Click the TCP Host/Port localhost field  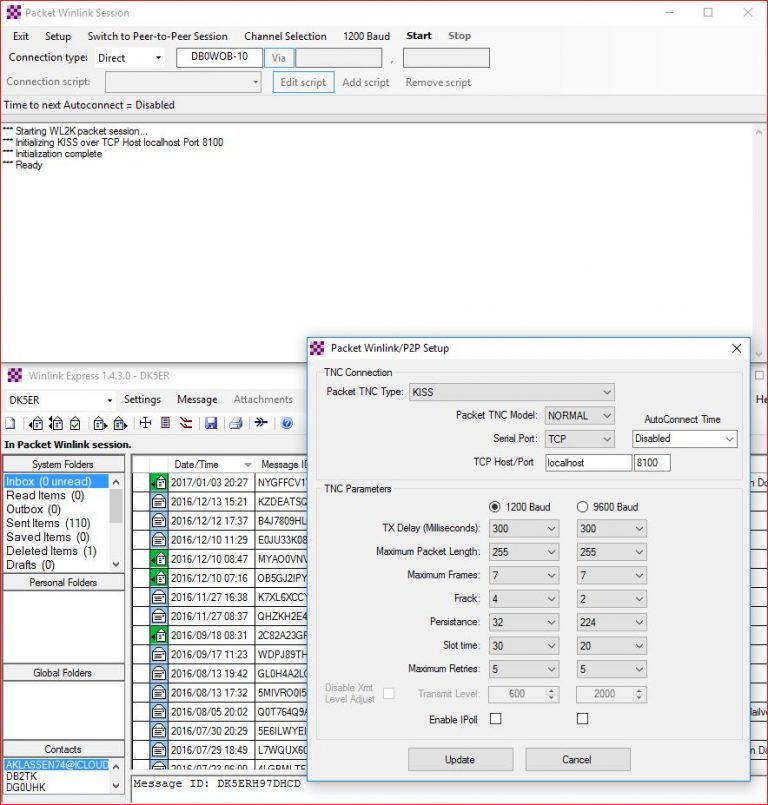(x=587, y=463)
